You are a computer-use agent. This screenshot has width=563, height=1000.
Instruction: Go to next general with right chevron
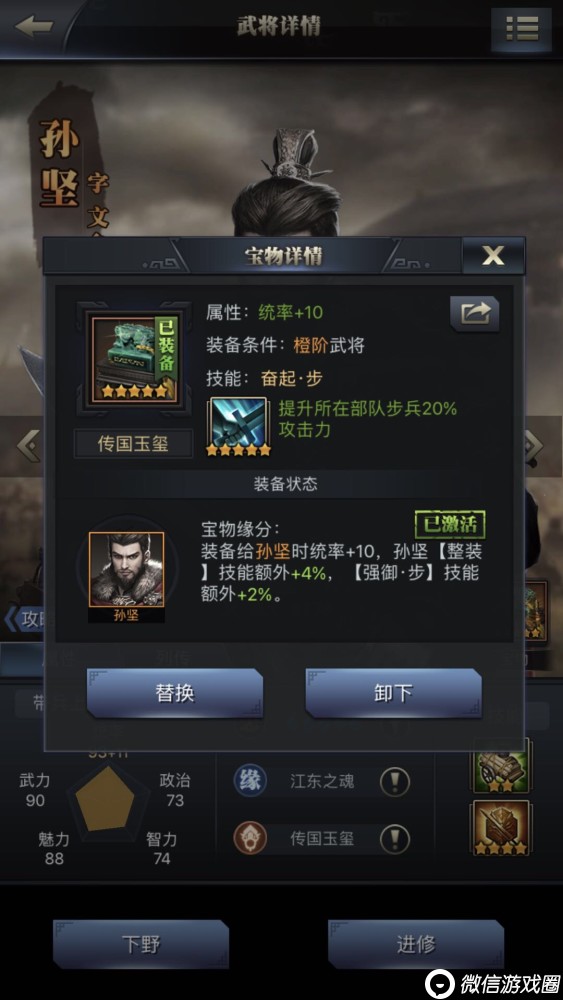(x=535, y=446)
